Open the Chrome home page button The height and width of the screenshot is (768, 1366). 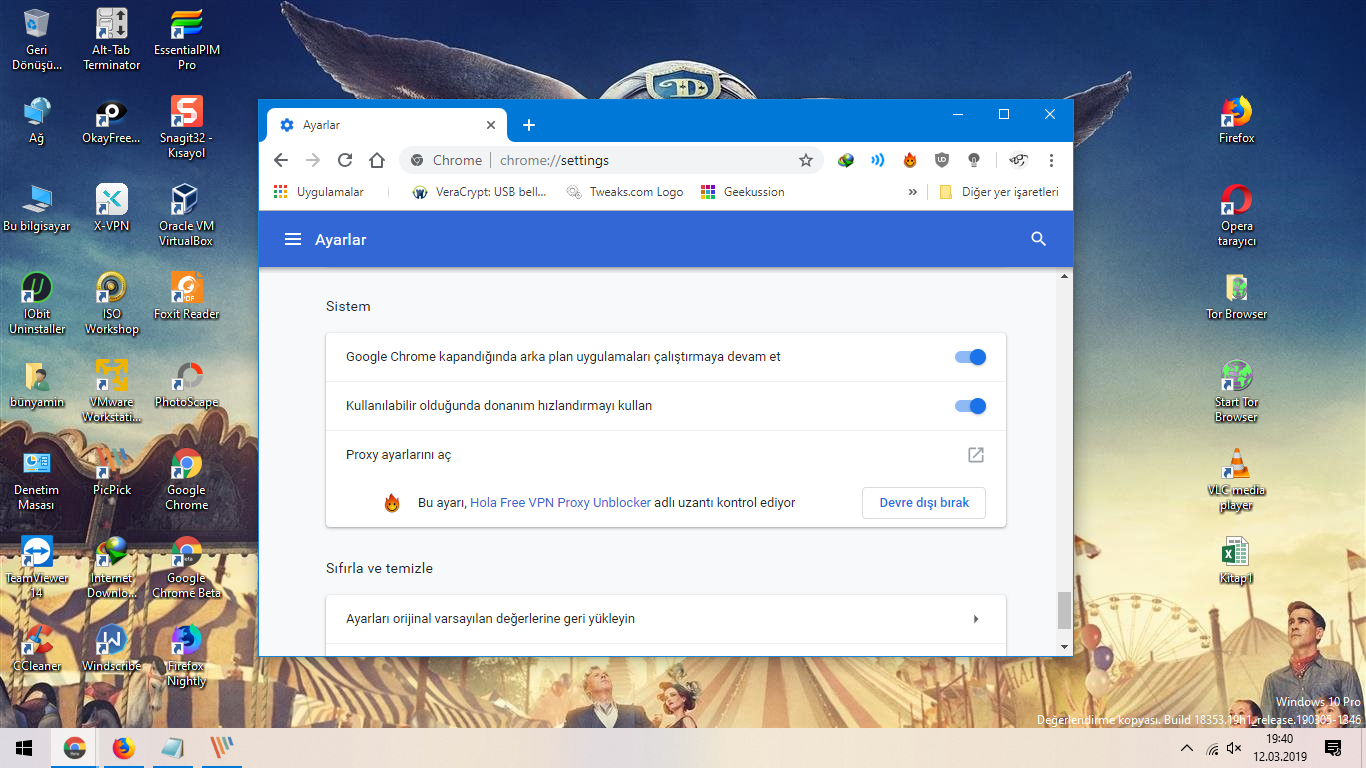tap(377, 160)
